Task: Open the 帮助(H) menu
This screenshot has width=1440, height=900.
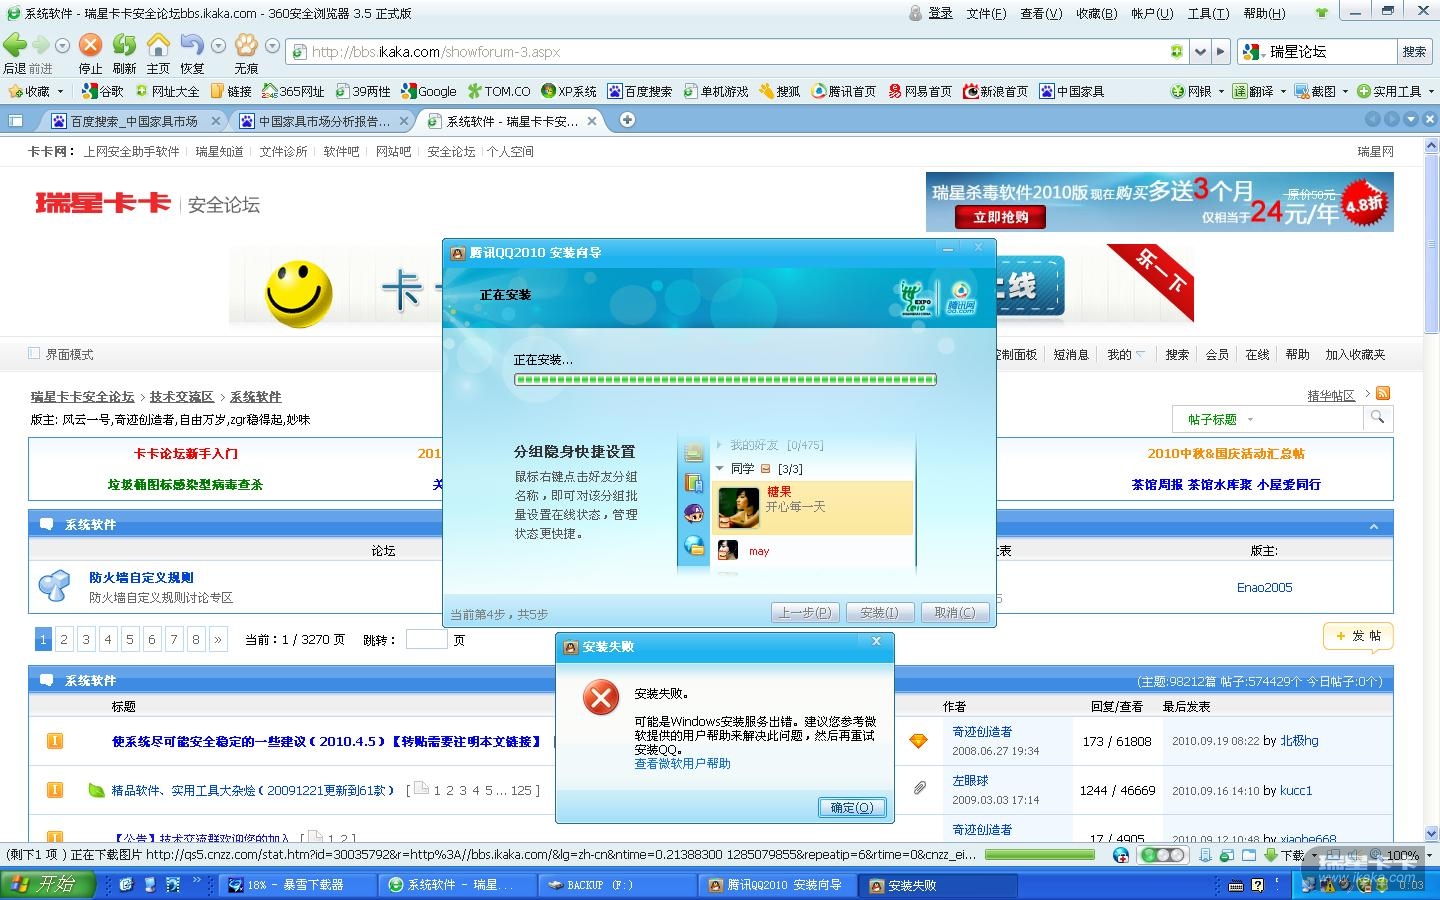Action: (1264, 13)
